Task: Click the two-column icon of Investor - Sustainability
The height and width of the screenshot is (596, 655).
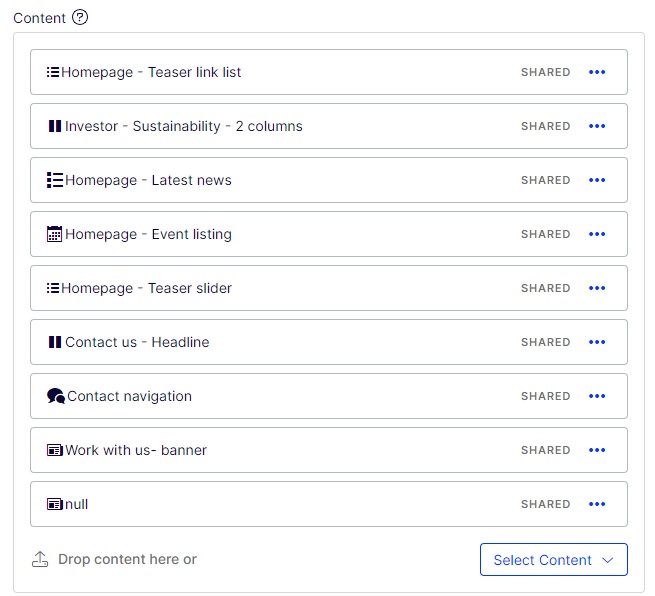Action: 55,126
